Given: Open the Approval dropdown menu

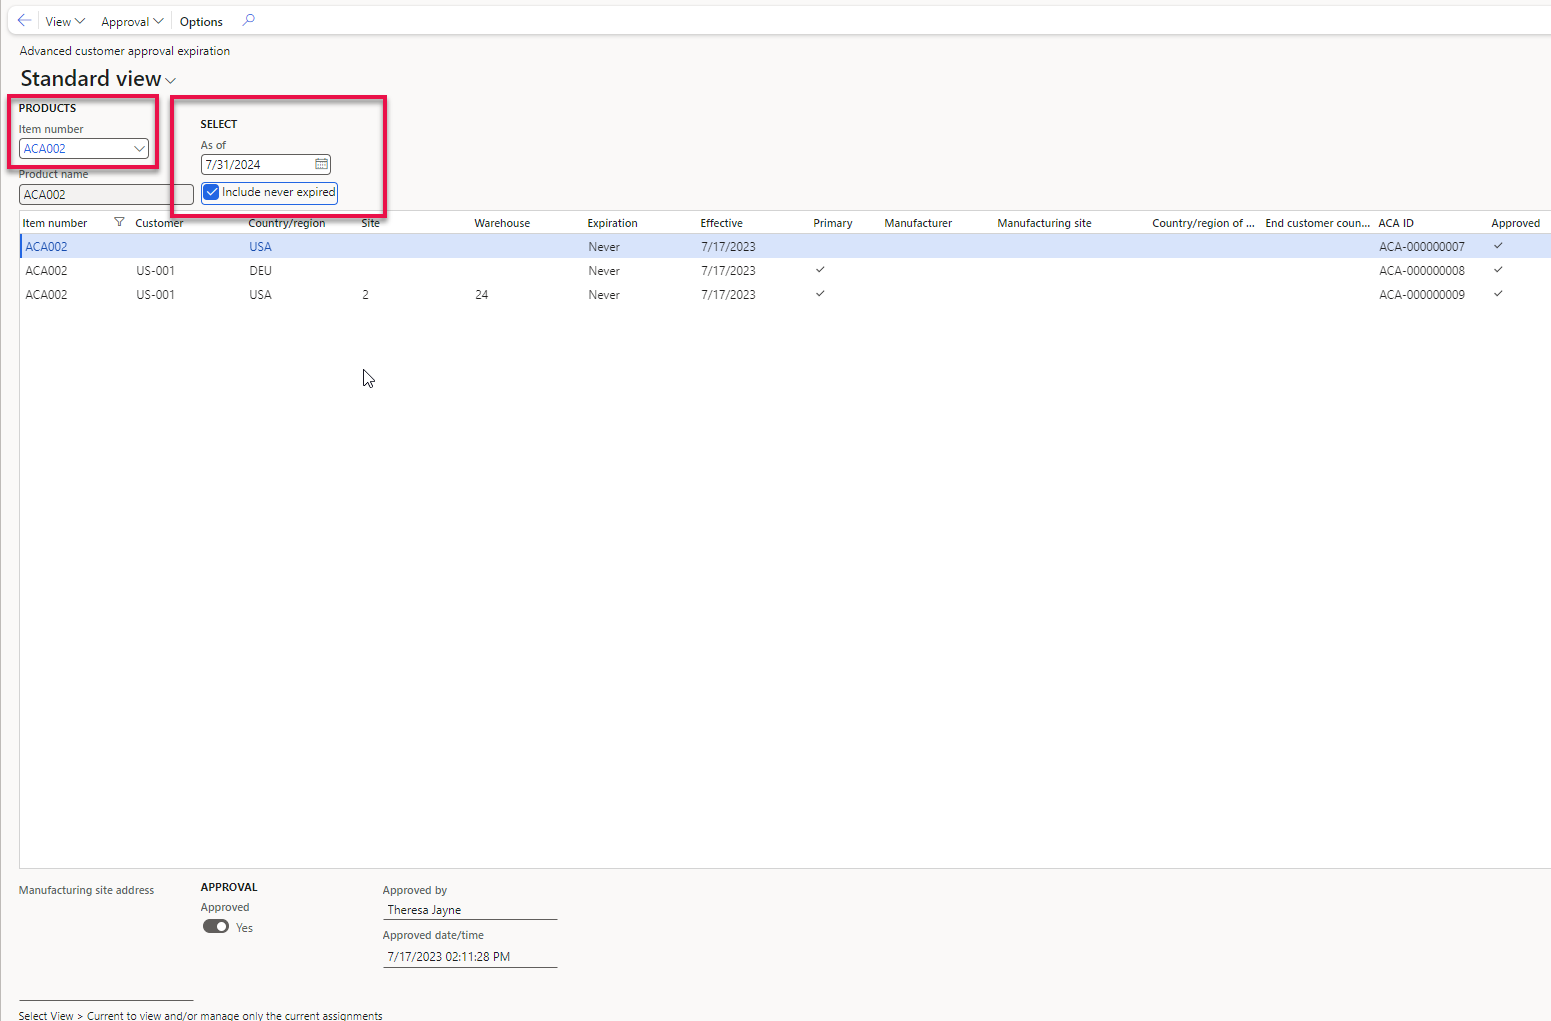Looking at the screenshot, I should 131,20.
